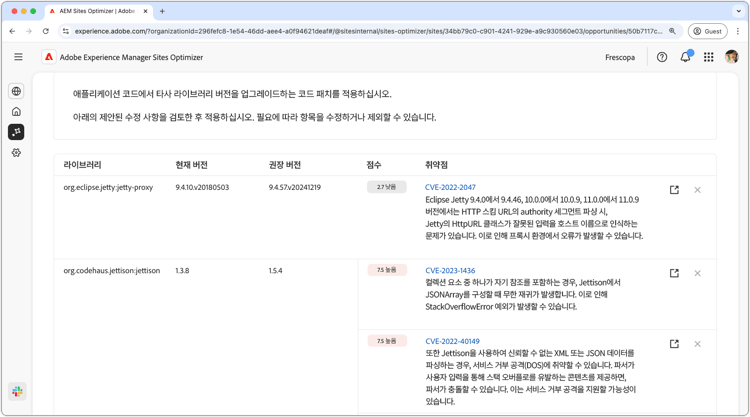Open the settings gear in sidebar
Image resolution: width=750 pixels, height=417 pixels.
[x=16, y=153]
